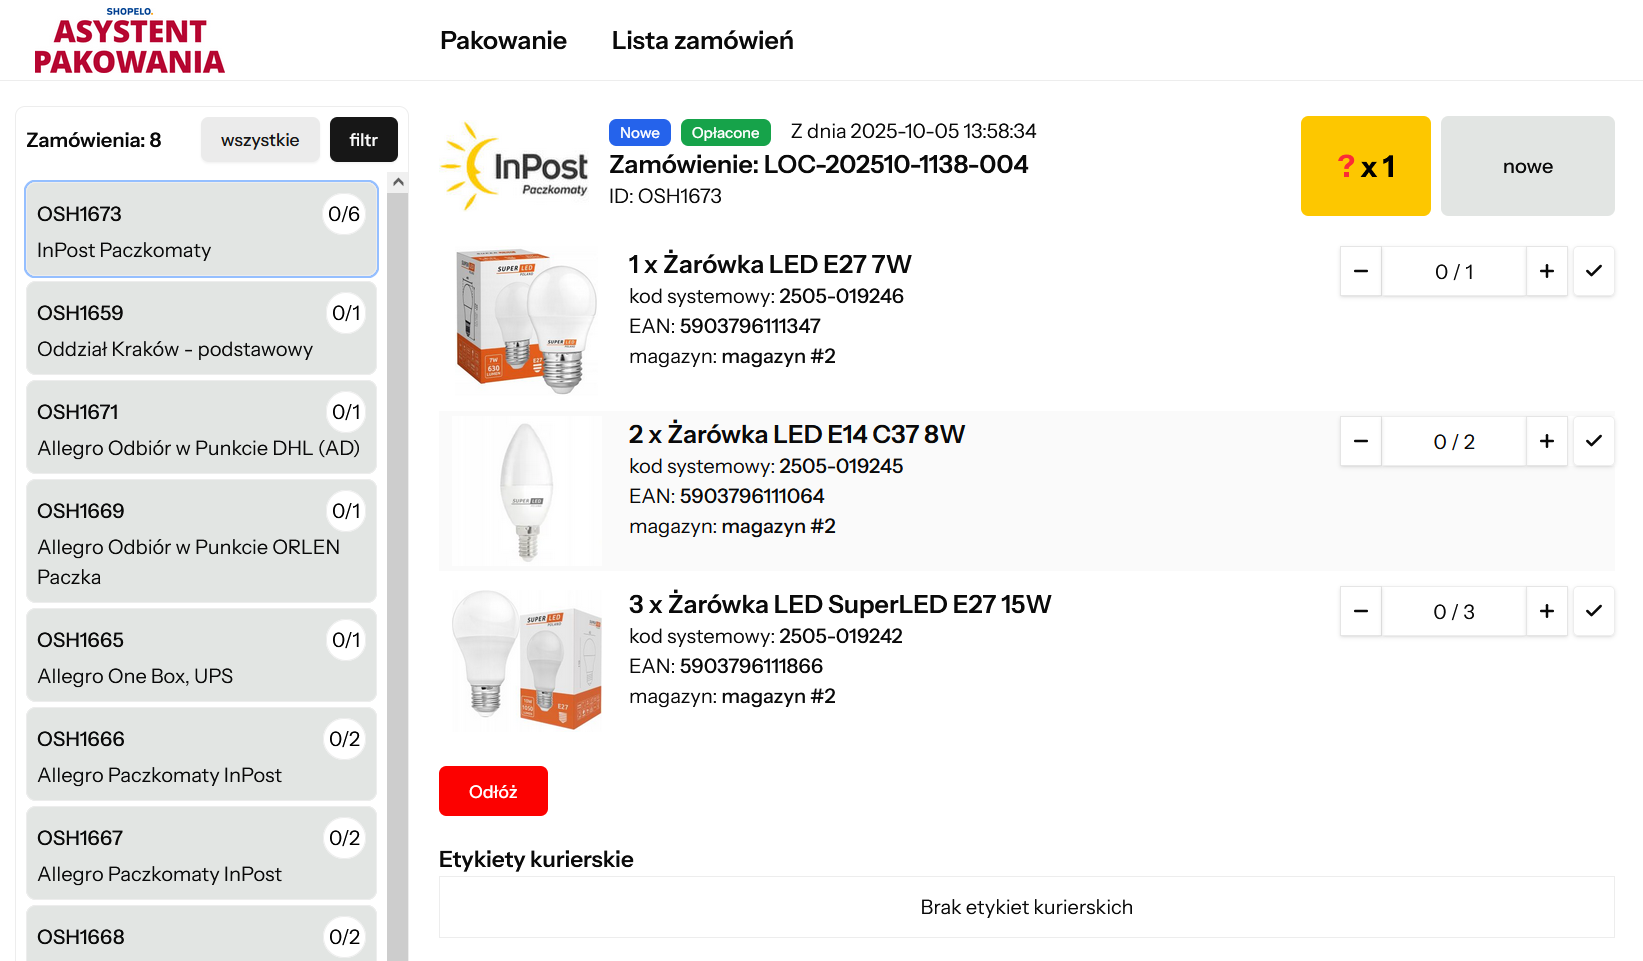The height and width of the screenshot is (961, 1643).
Task: Increase quantity of Żarówka LED E27 7W
Action: pyautogui.click(x=1546, y=271)
